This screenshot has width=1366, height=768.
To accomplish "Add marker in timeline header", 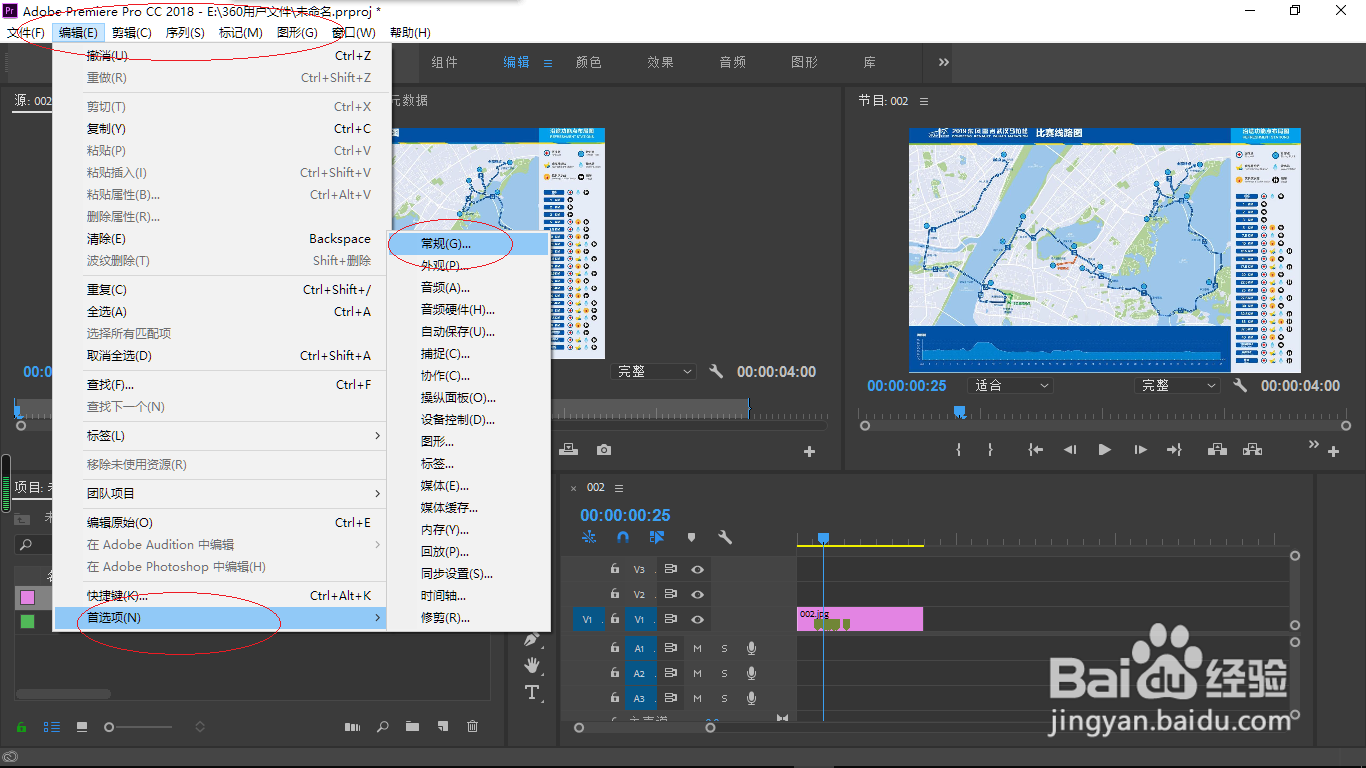I will point(691,537).
